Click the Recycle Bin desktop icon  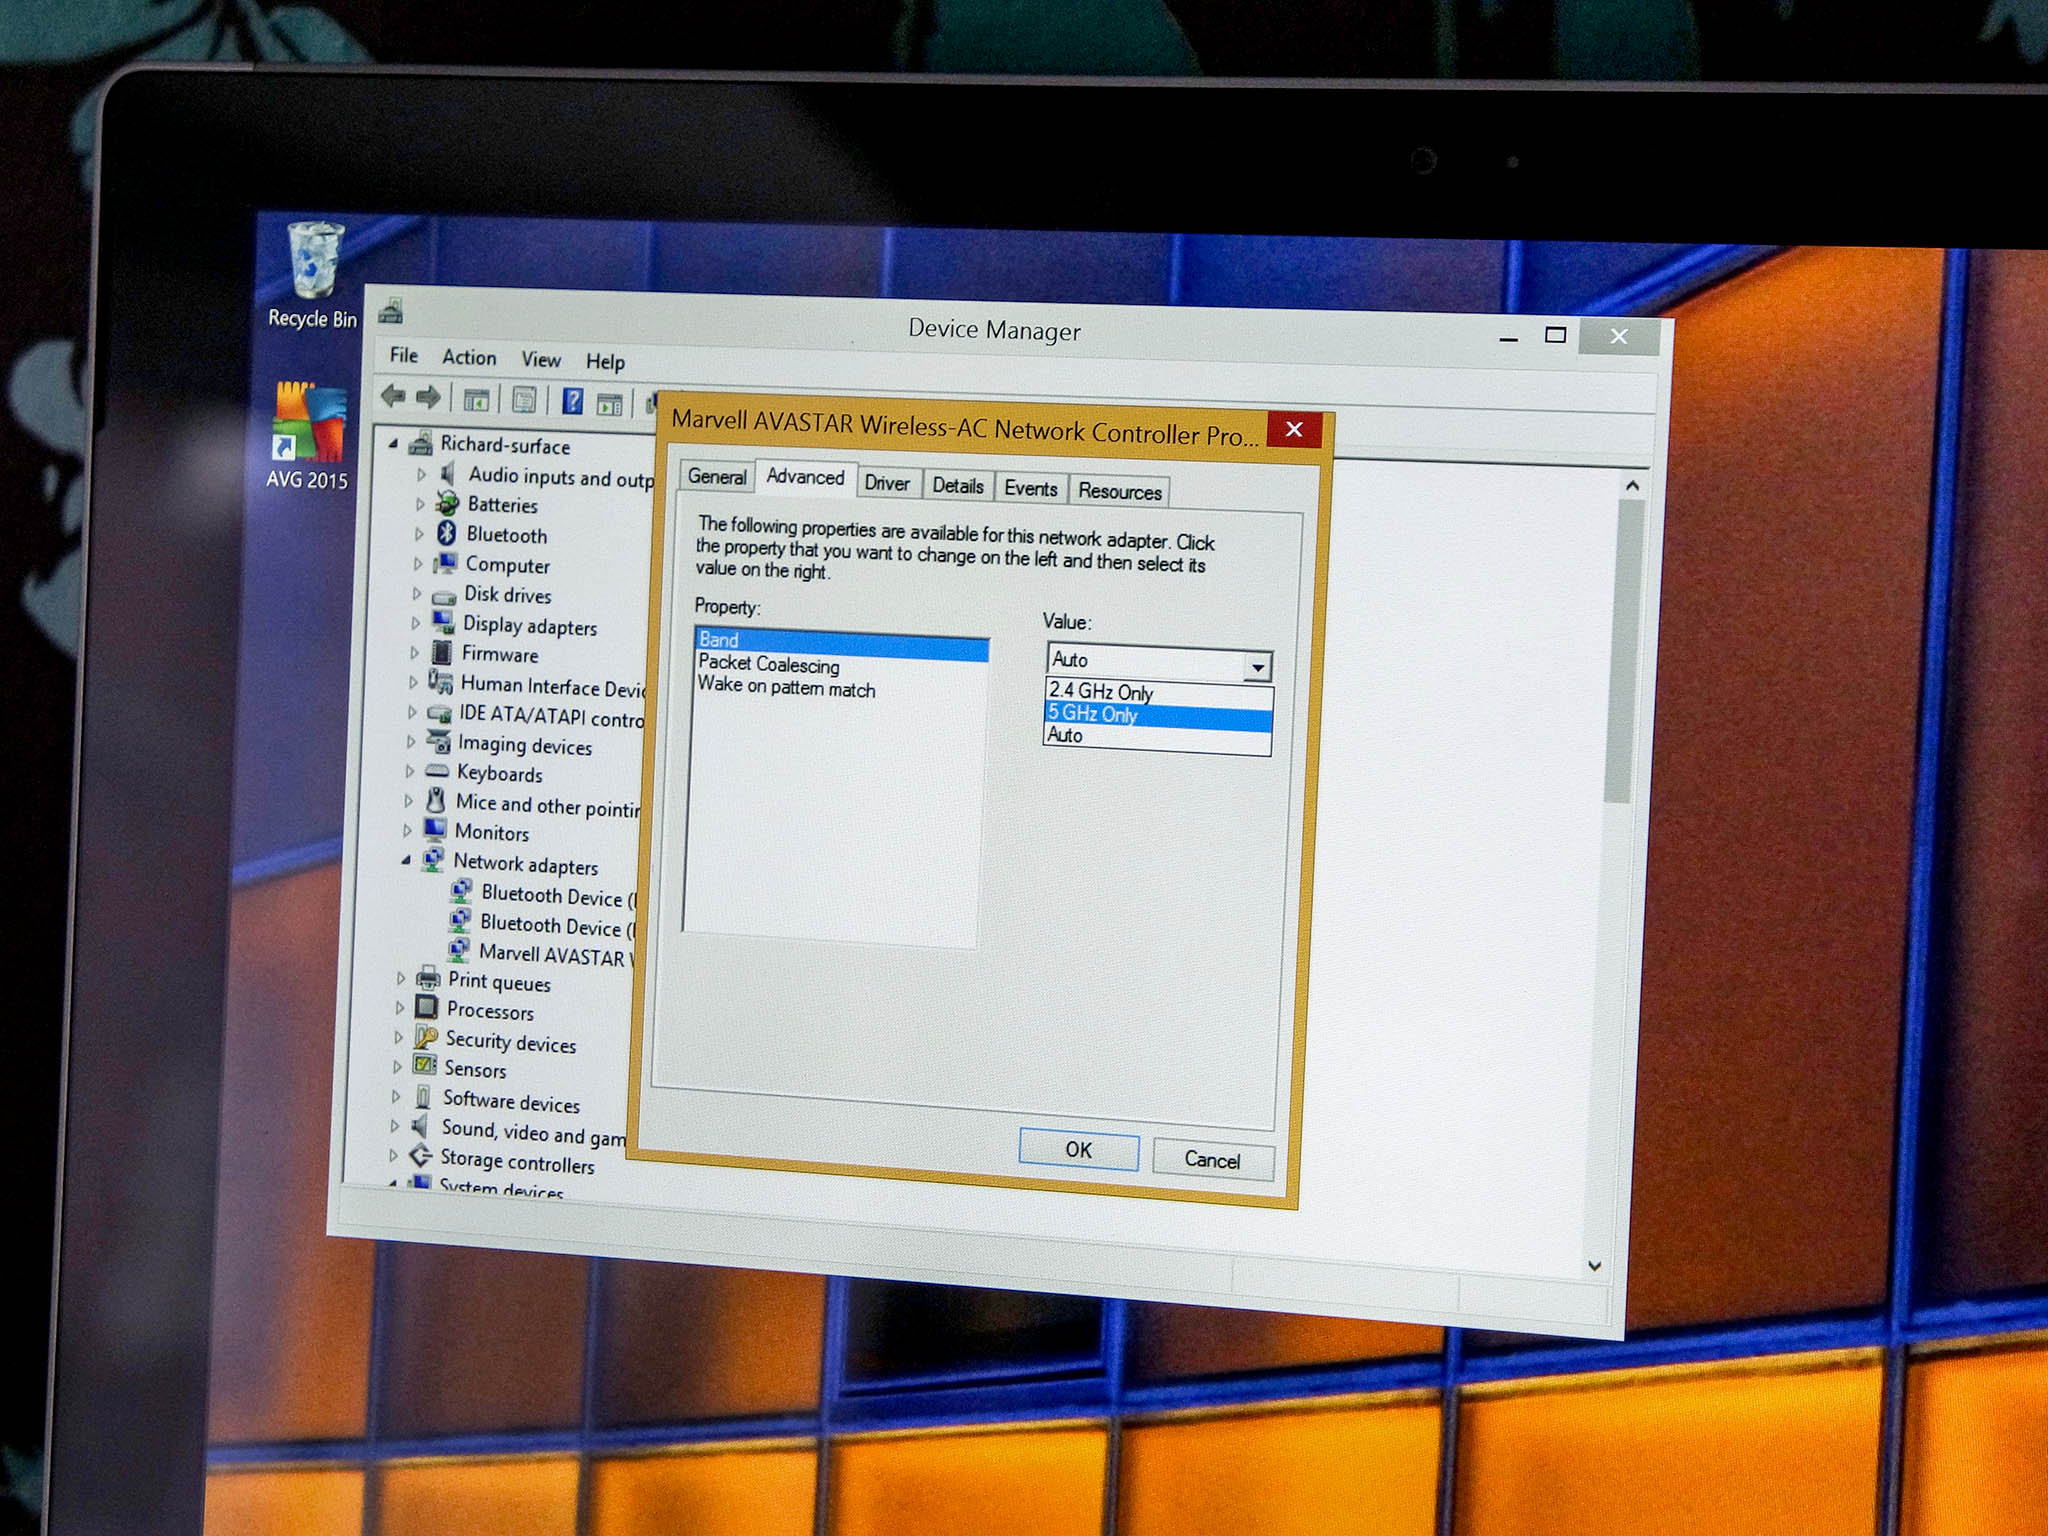point(310,261)
